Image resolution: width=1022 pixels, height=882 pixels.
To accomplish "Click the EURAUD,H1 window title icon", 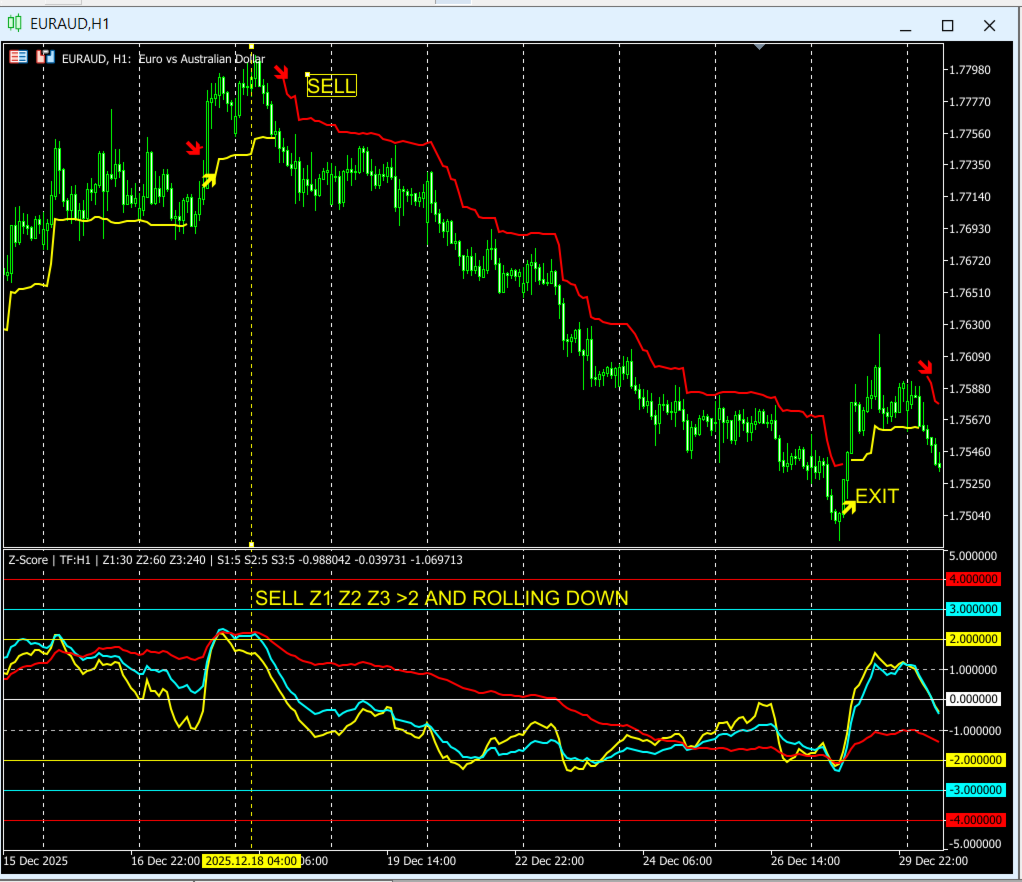I will click(14, 23).
